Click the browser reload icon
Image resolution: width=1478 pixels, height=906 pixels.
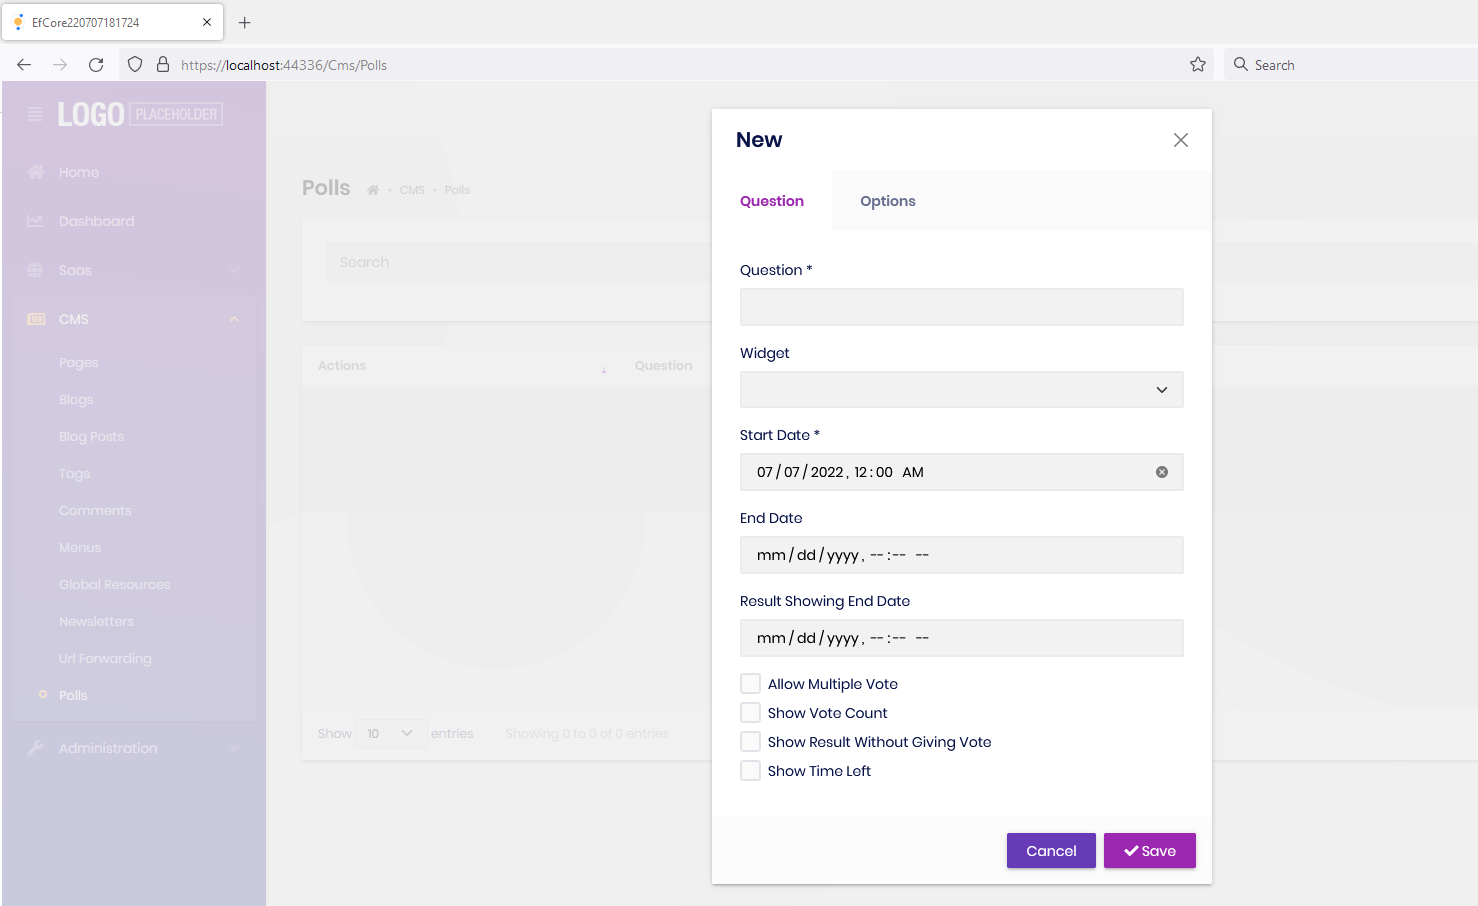[96, 65]
